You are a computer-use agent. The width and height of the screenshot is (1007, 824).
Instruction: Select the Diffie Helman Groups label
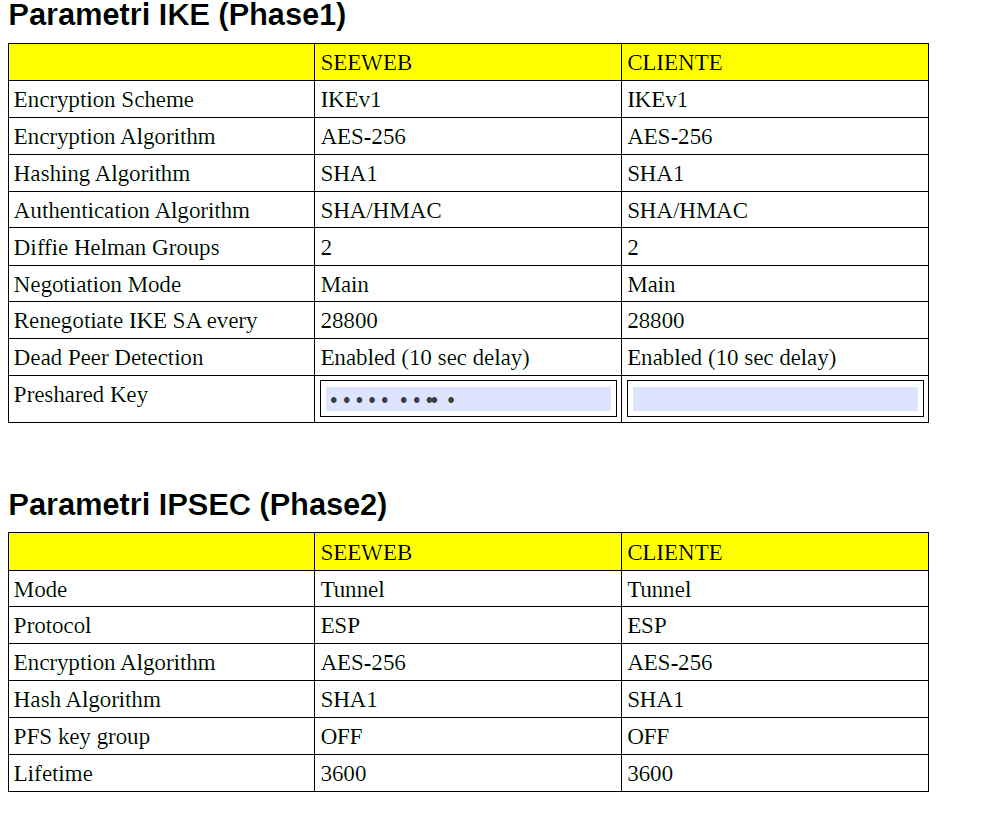117,248
